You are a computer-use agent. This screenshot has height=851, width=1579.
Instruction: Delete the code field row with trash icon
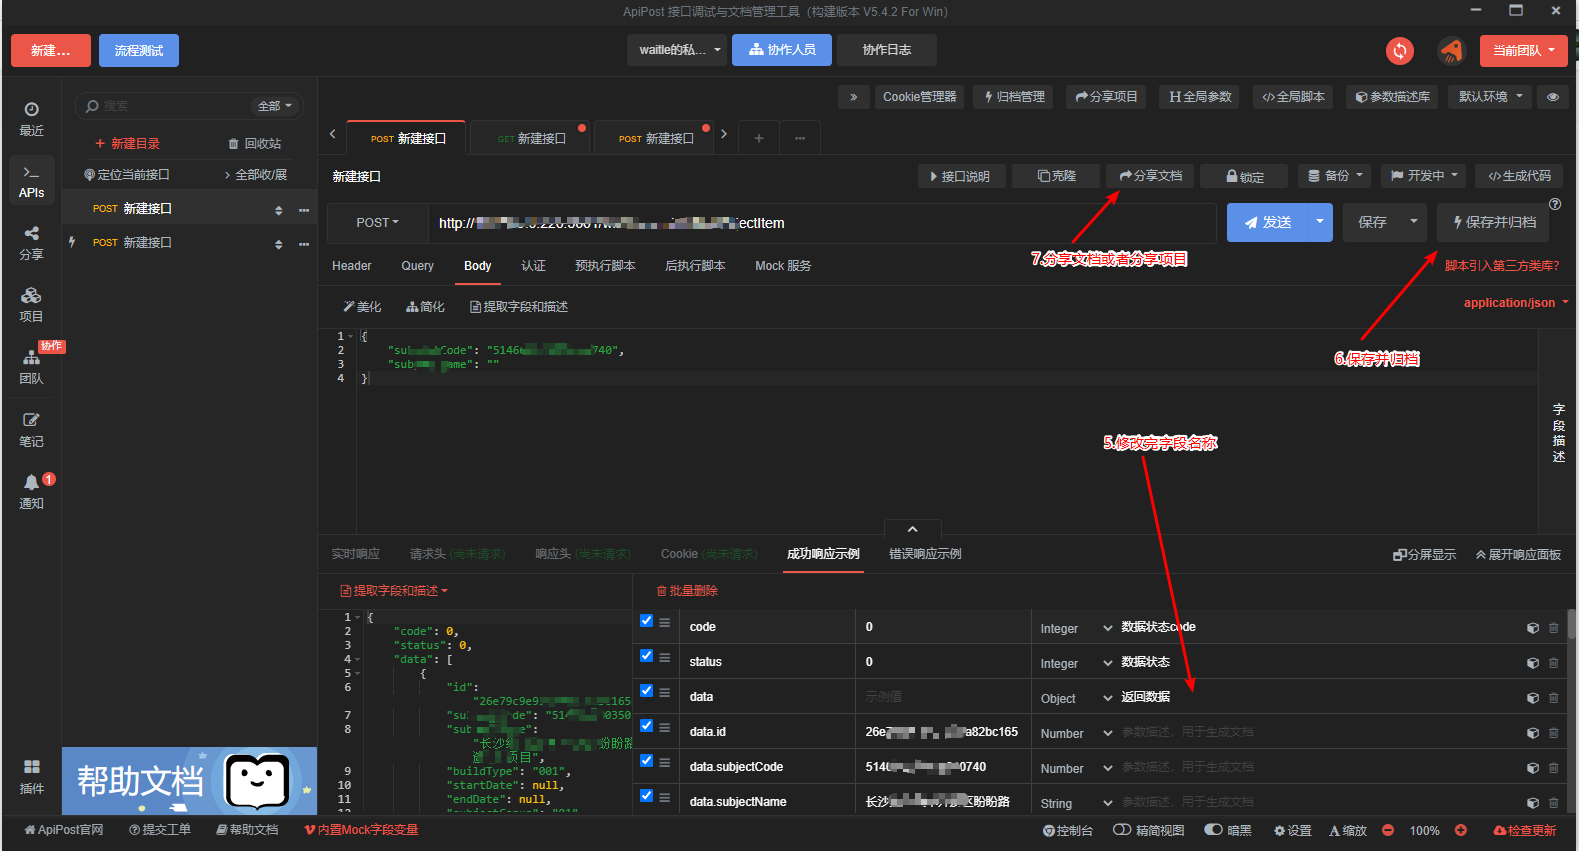1553,628
